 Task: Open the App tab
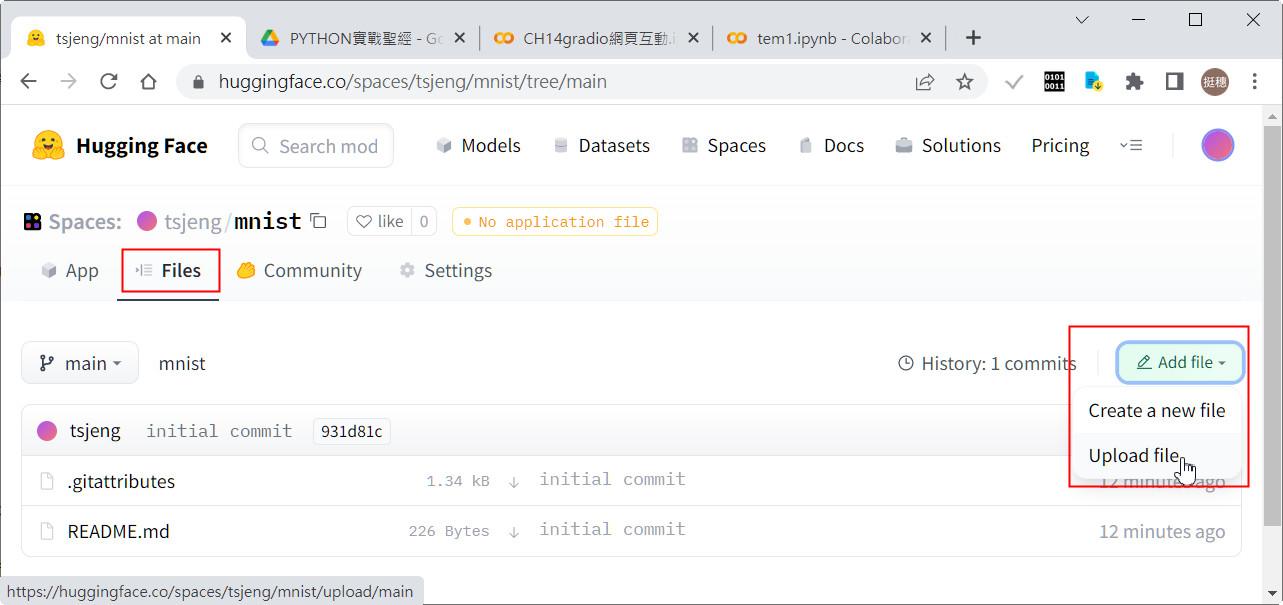pos(69,270)
